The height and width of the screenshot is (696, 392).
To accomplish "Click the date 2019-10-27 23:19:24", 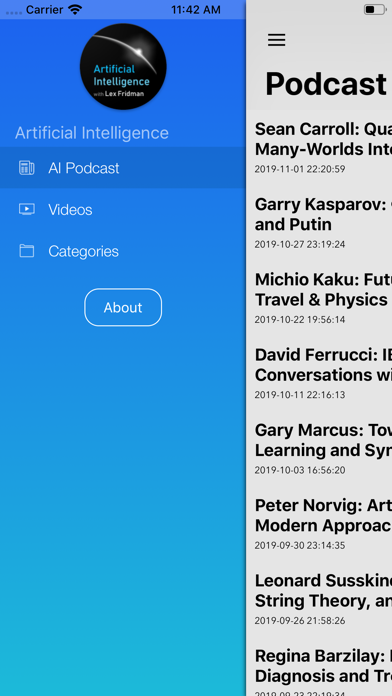I will click(300, 245).
